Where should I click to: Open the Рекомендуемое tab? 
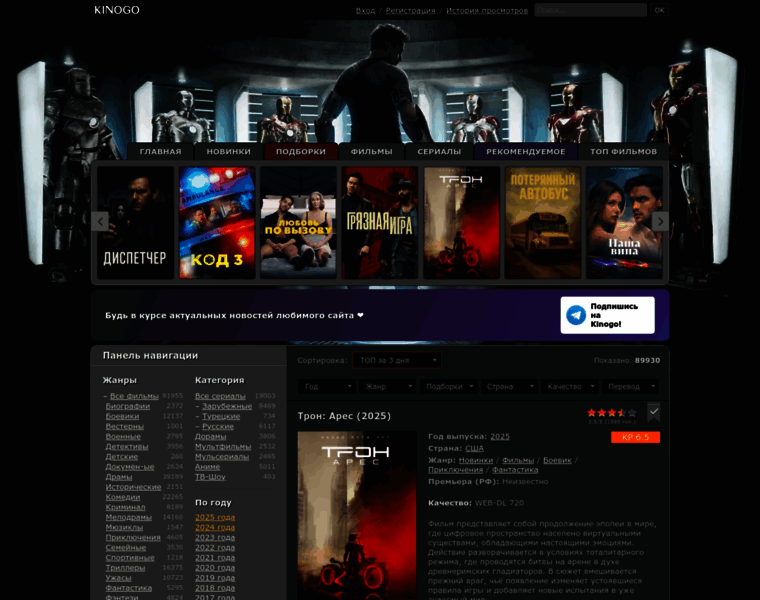coord(526,151)
